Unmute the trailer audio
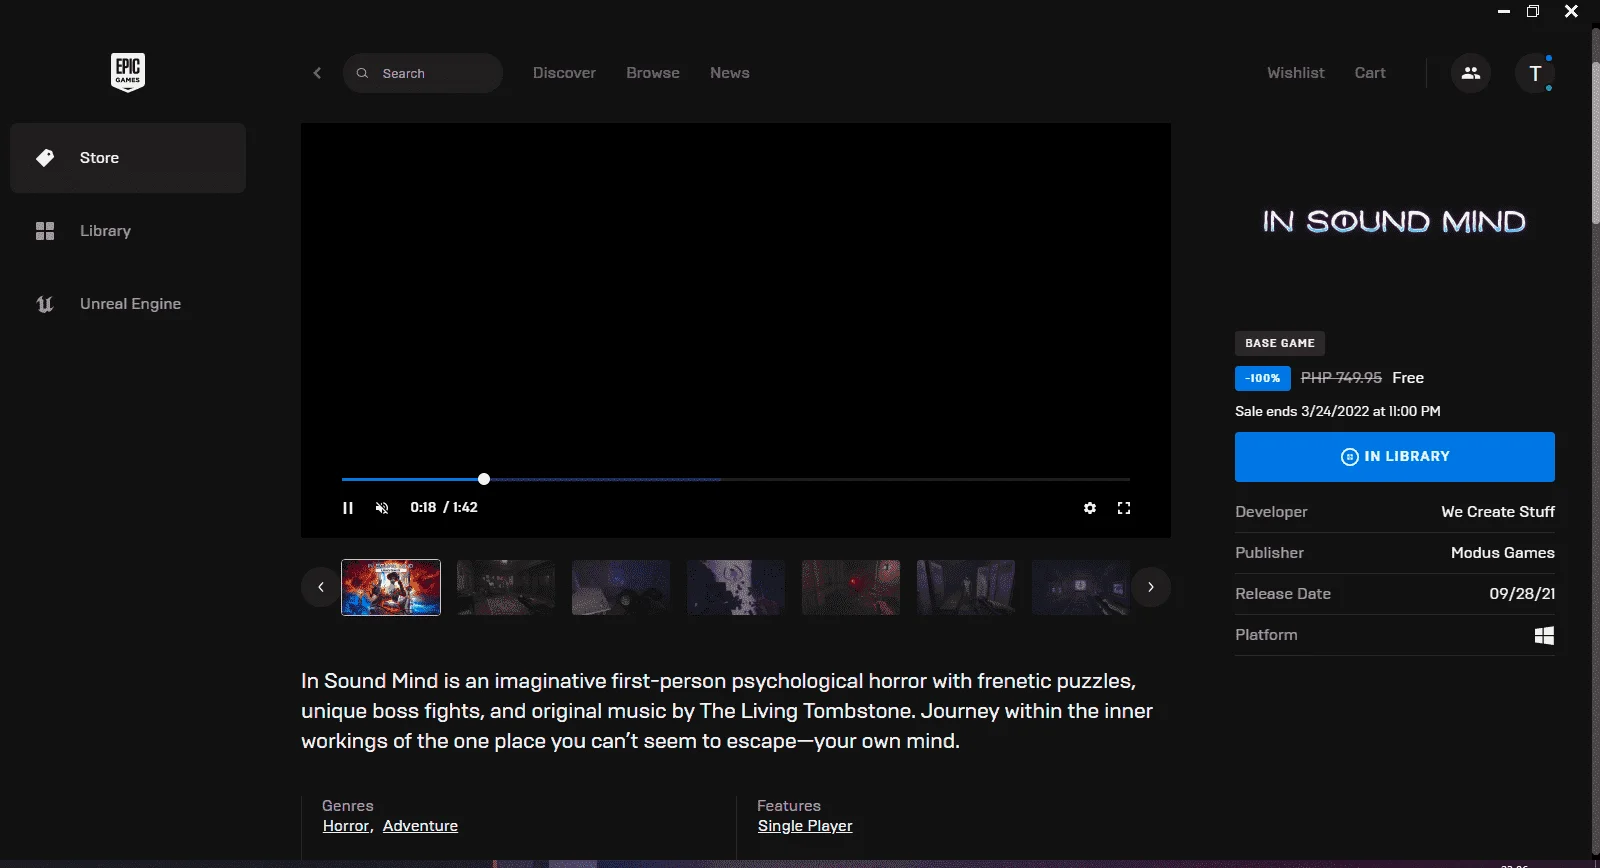Screen dimensions: 1600x868 [382, 508]
